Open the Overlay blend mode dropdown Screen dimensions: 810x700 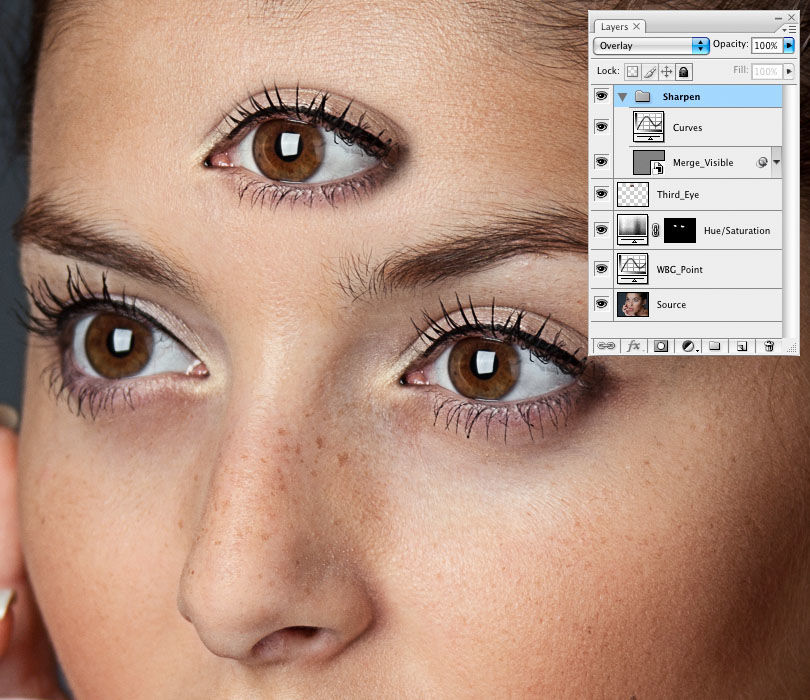coord(651,45)
